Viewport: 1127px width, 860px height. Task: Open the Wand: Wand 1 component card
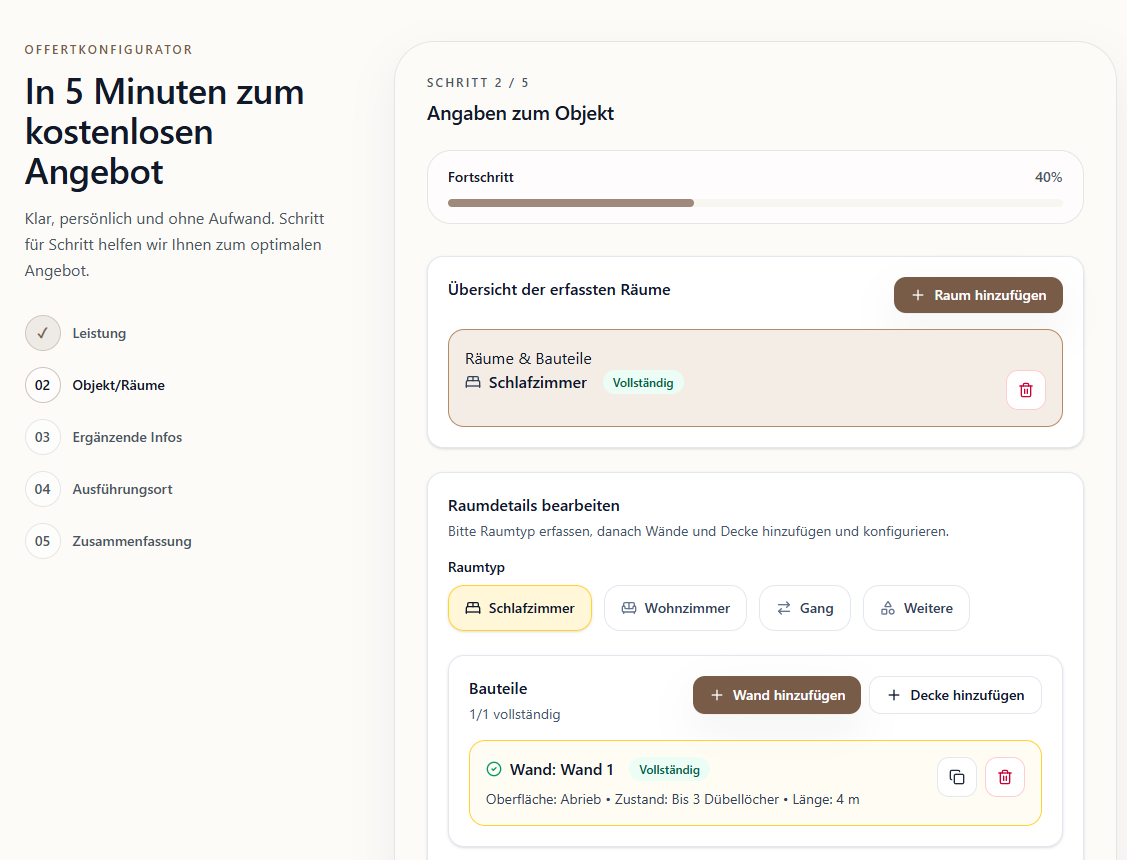(755, 783)
